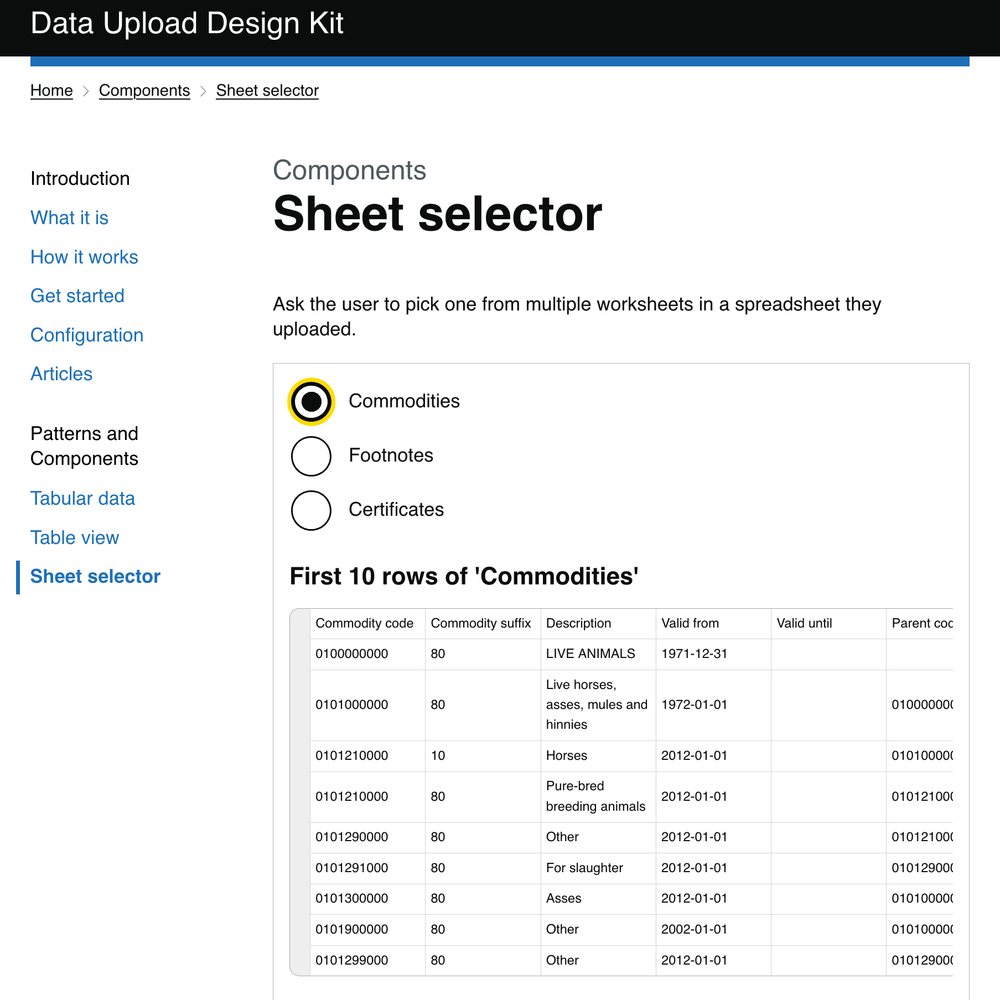Go to Home in the breadcrumb
Image resolution: width=1000 pixels, height=1000 pixels.
[x=51, y=91]
